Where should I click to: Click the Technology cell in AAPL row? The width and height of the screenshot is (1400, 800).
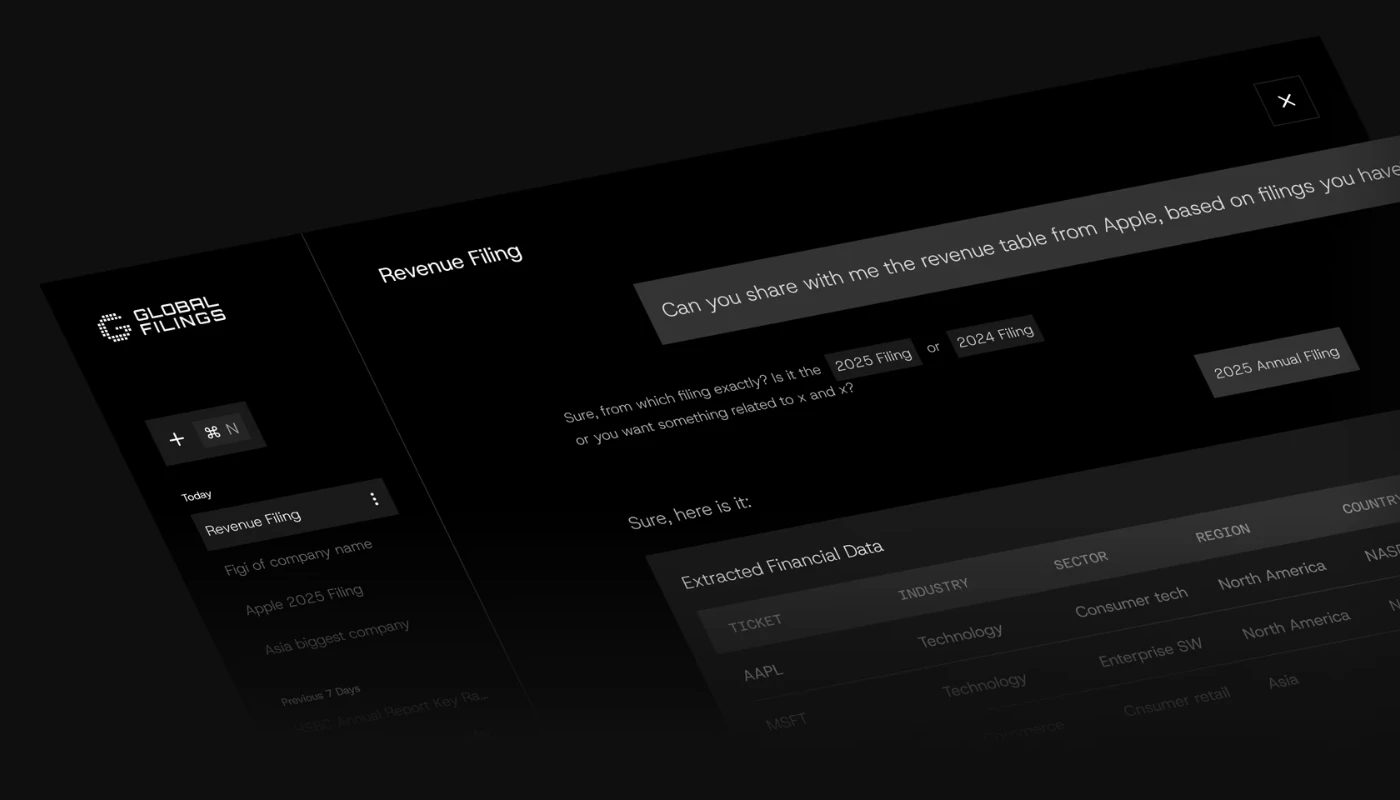coord(960,635)
